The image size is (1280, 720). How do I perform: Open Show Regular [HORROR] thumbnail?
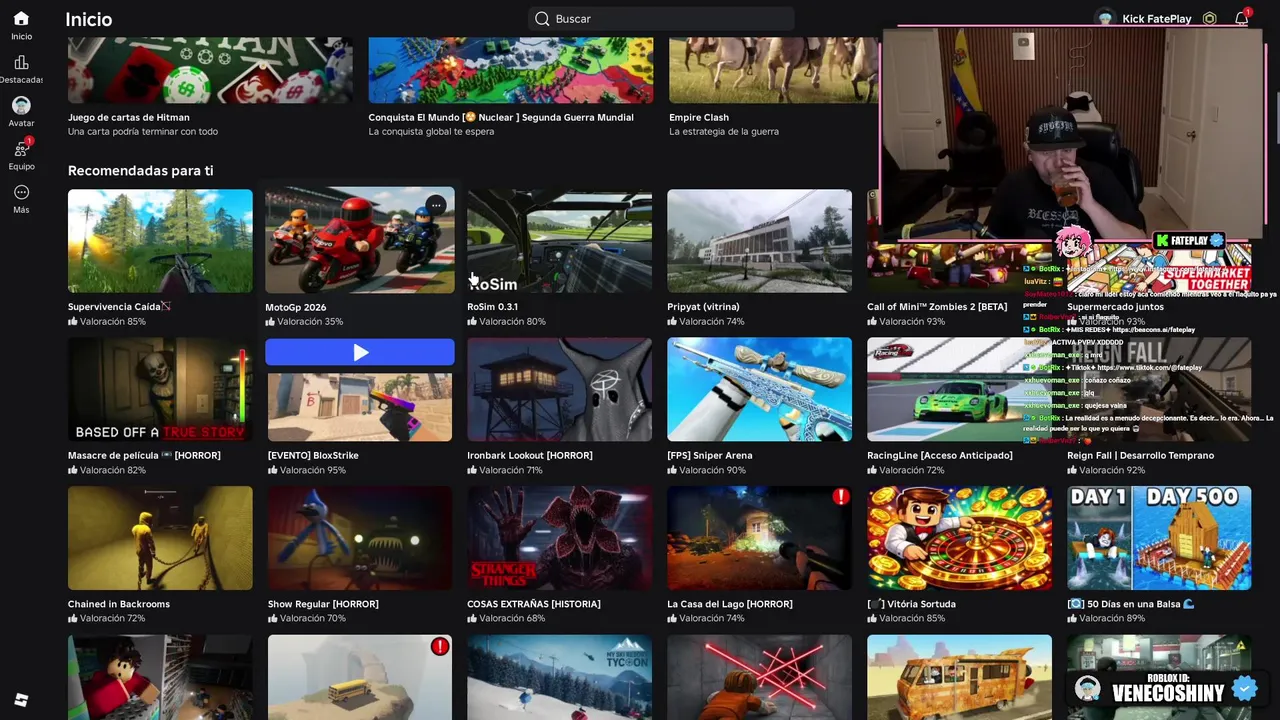click(360, 538)
